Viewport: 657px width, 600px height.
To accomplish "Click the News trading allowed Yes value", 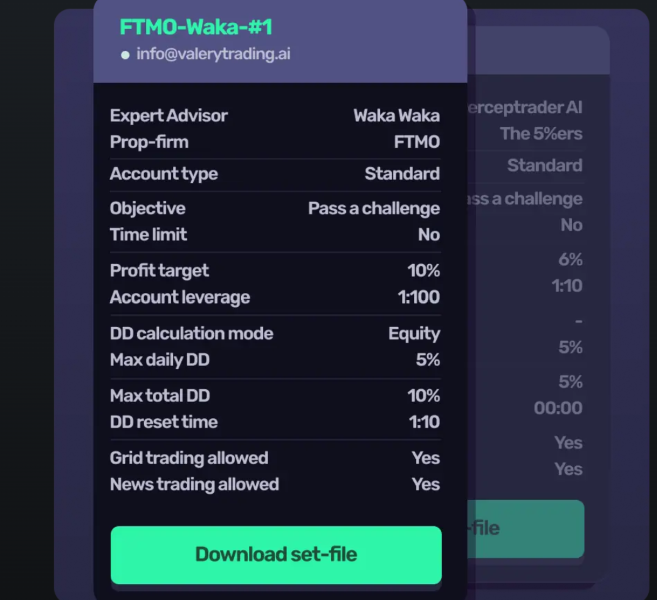I will click(x=425, y=484).
